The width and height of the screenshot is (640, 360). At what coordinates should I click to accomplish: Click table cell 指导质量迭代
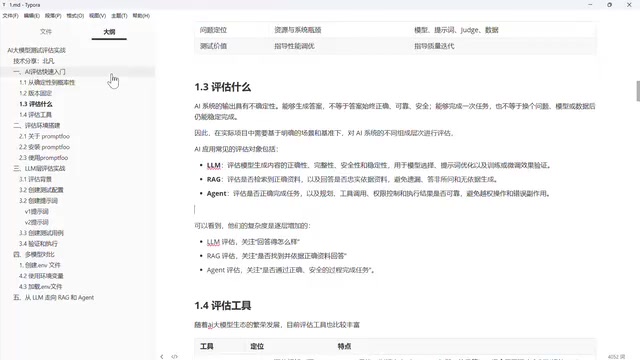pyautogui.click(x=434, y=46)
